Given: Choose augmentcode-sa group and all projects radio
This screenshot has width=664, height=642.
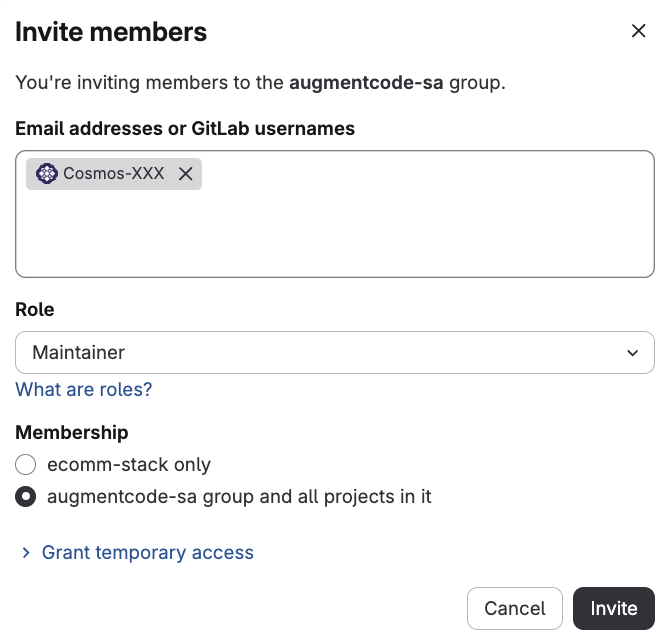Looking at the screenshot, I should [25, 497].
